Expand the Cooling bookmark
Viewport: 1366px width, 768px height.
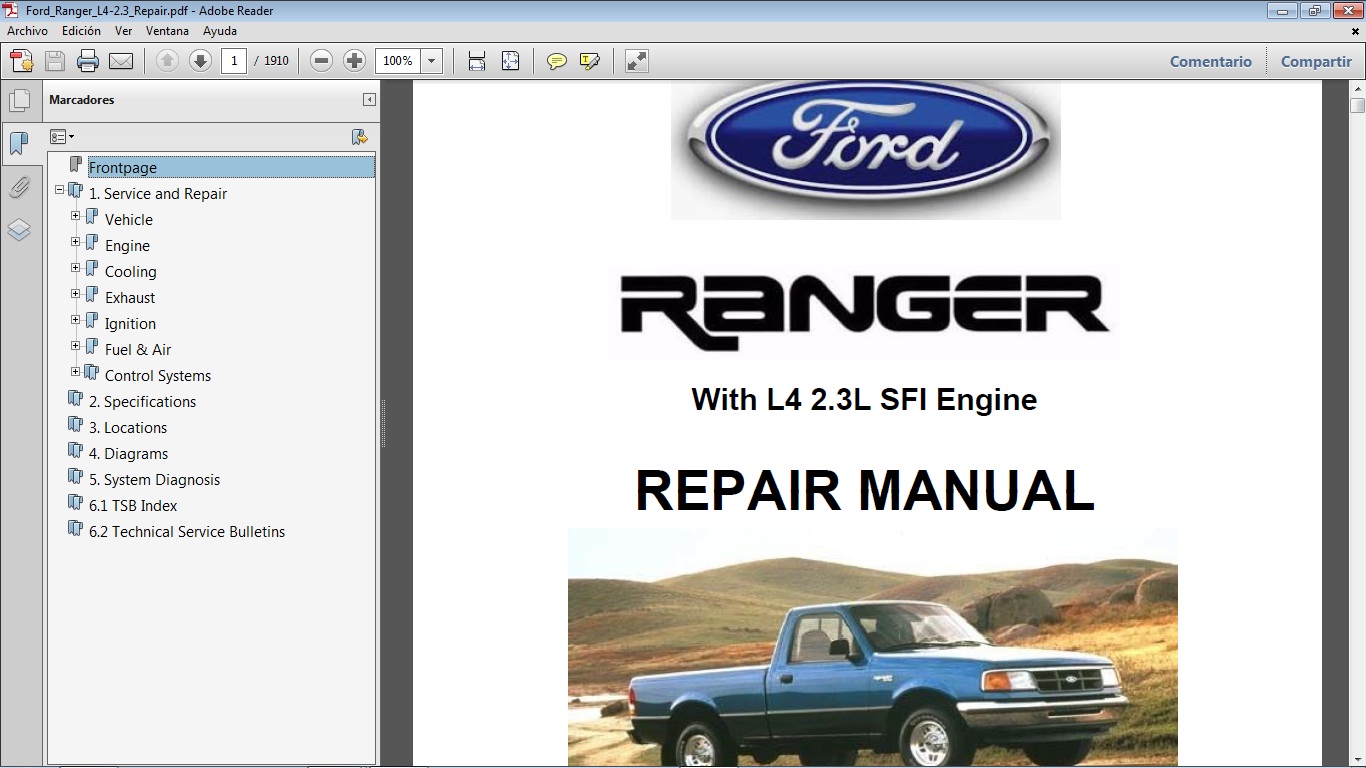point(75,267)
